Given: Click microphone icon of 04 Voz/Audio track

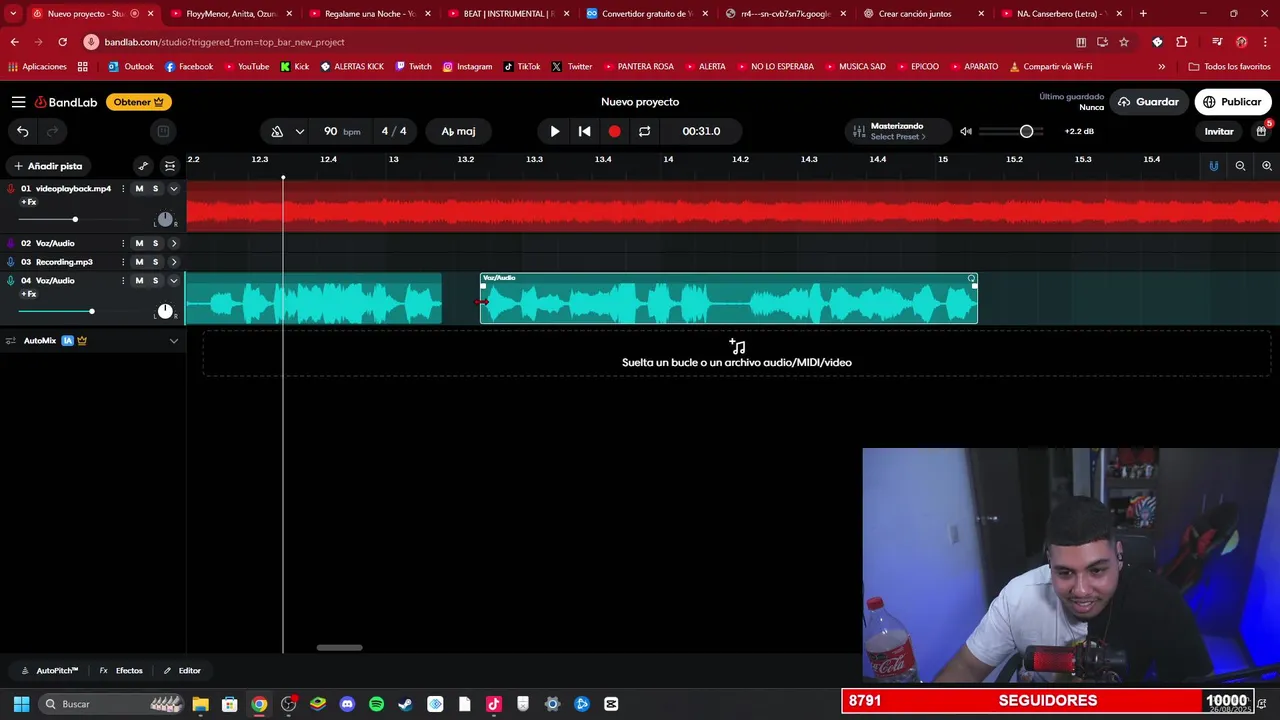Looking at the screenshot, I should pos(11,281).
